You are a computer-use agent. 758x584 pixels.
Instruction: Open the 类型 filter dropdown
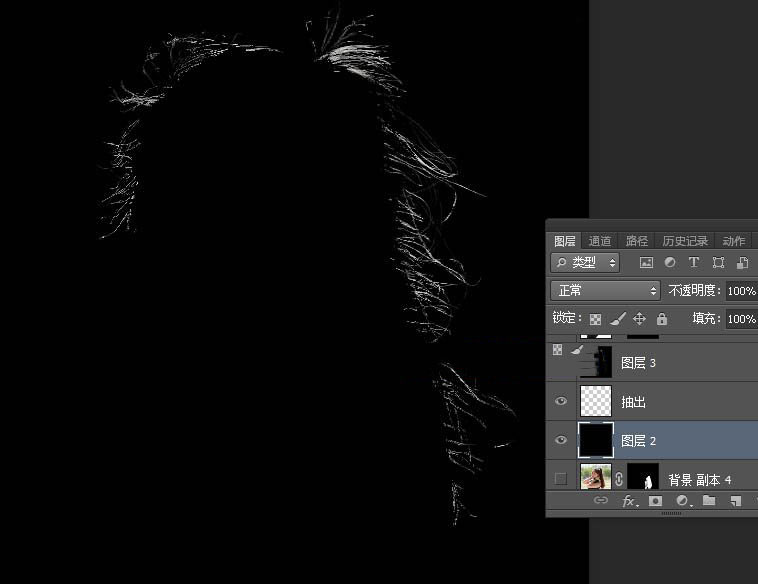click(585, 263)
